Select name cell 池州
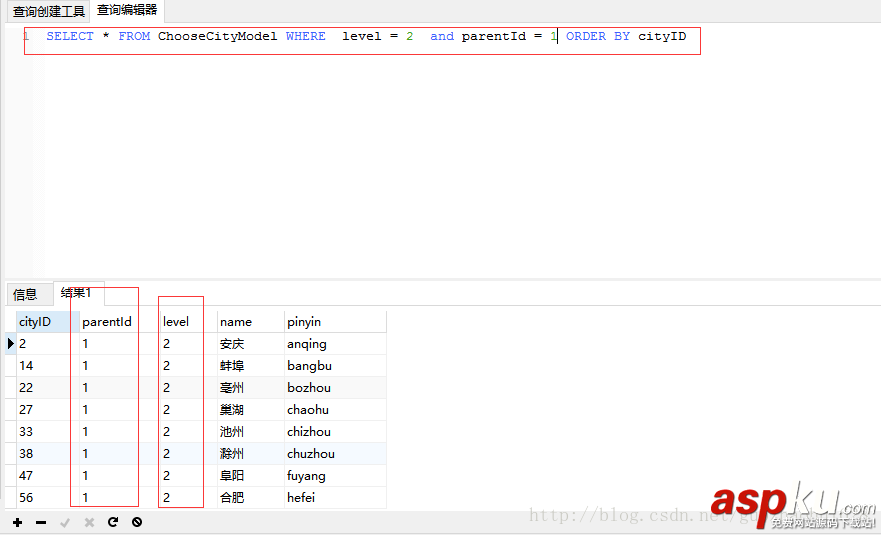 pyautogui.click(x=251, y=432)
